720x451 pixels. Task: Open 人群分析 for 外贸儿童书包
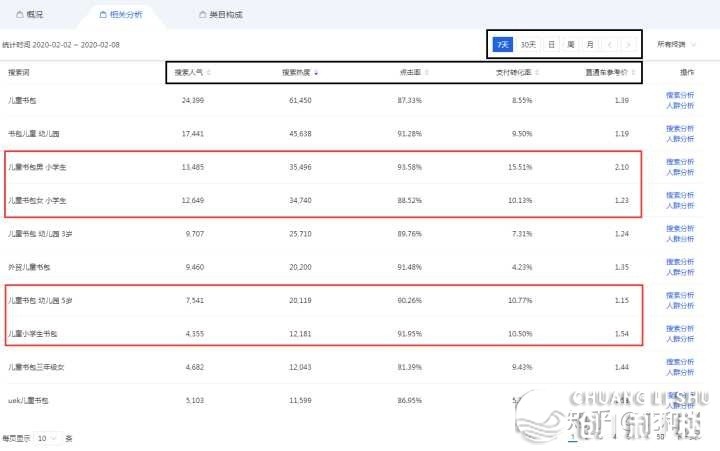pos(680,272)
